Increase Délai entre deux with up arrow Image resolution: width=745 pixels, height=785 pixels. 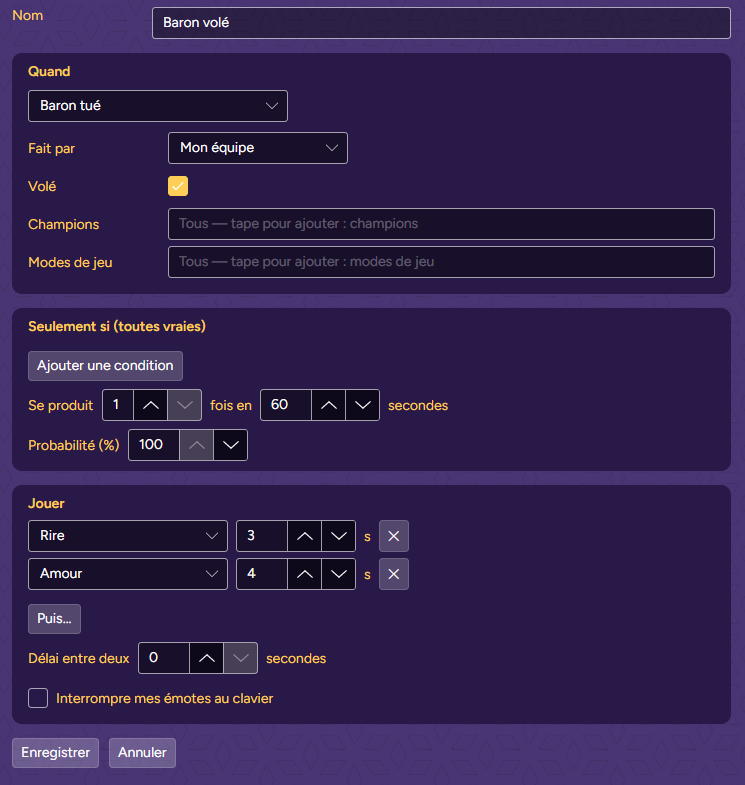[x=206, y=658]
